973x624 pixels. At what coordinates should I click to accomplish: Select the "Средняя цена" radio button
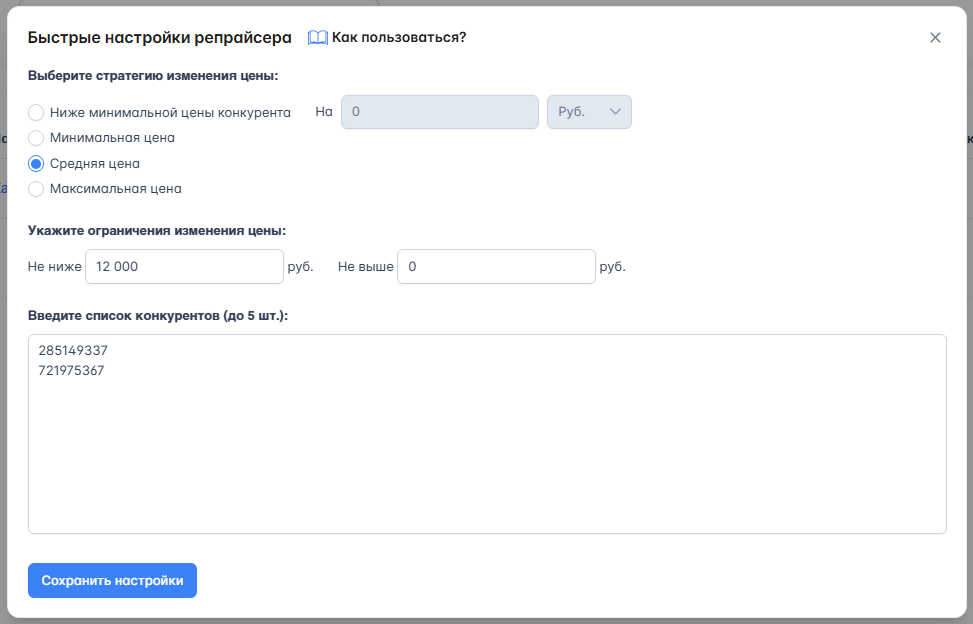pyautogui.click(x=37, y=163)
